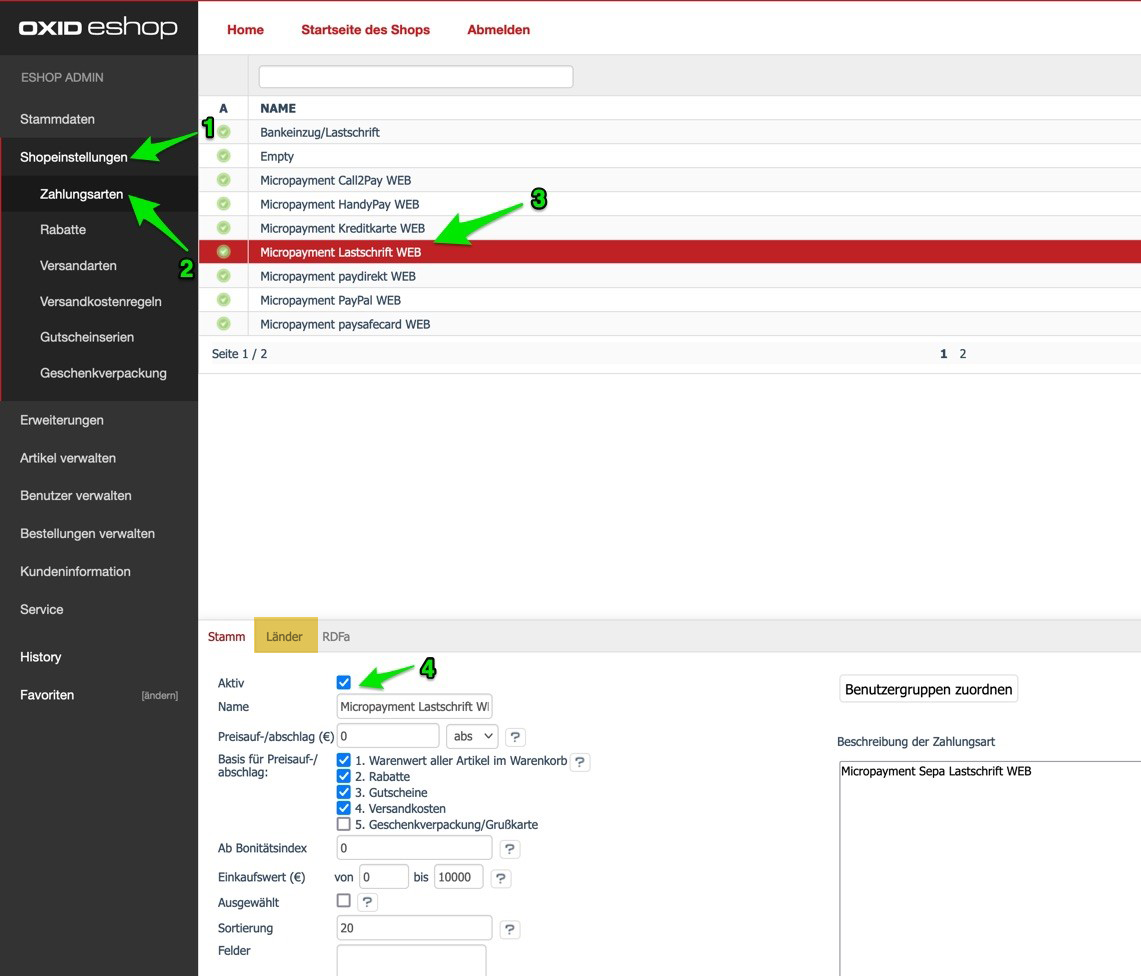
Task: Switch to the Länder tab
Action: (x=285, y=636)
